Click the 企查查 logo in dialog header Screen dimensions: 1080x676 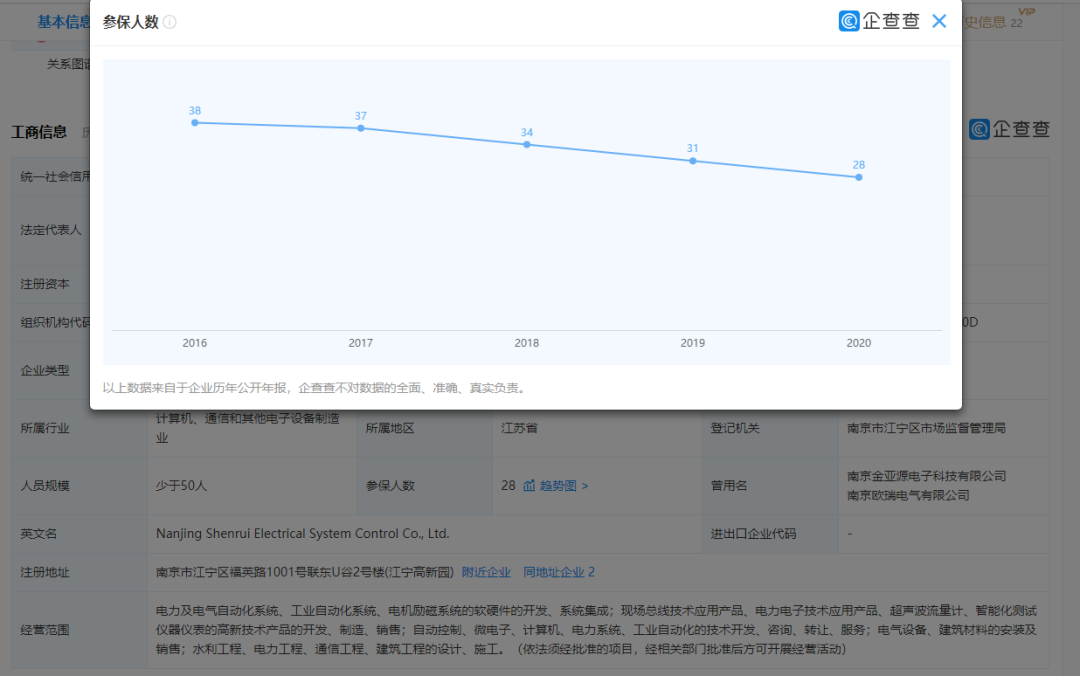(879, 21)
